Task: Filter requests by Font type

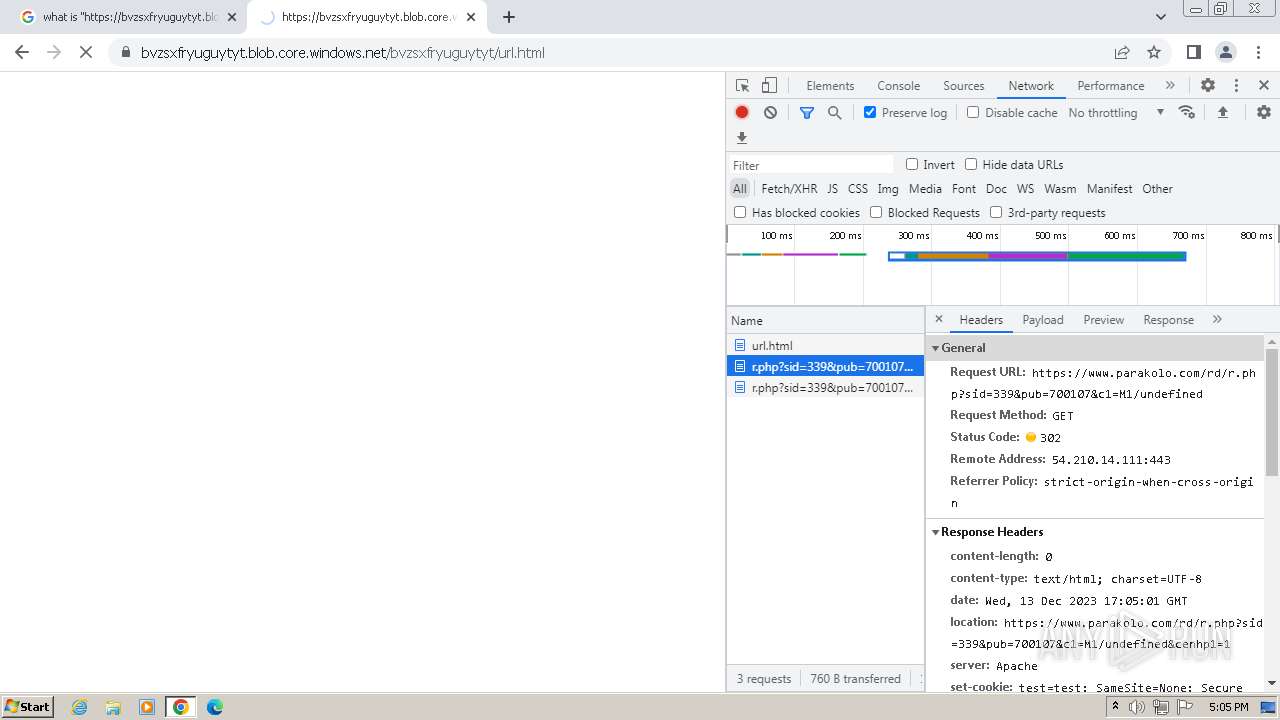Action: click(x=964, y=189)
